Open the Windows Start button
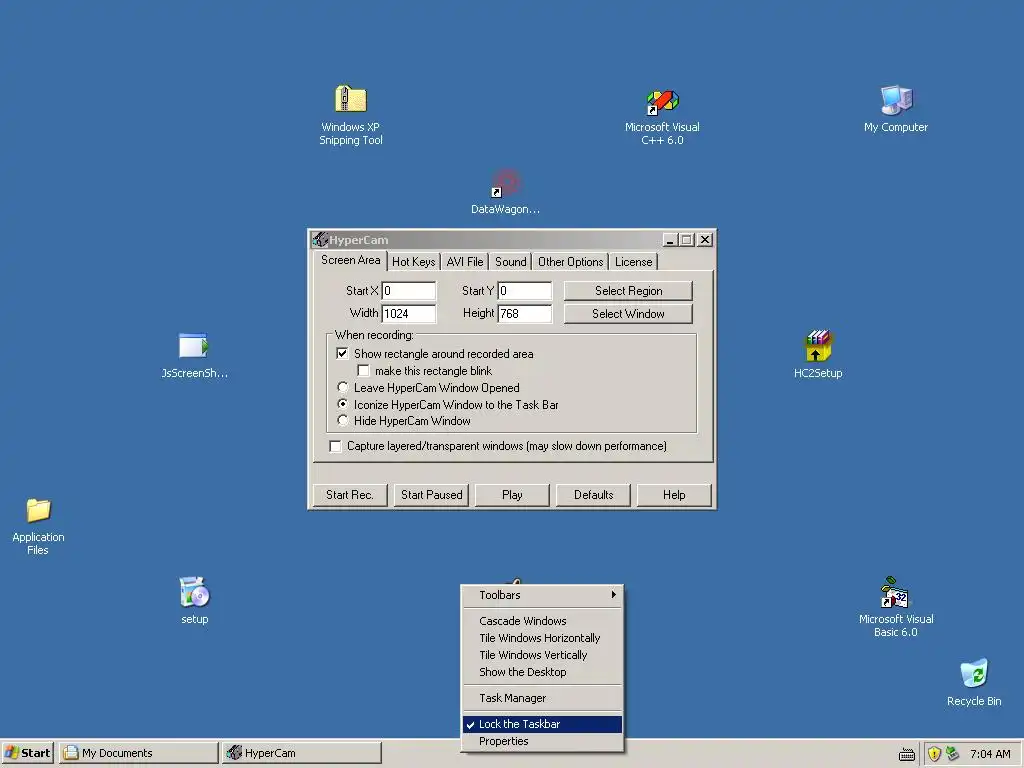 pyautogui.click(x=27, y=753)
